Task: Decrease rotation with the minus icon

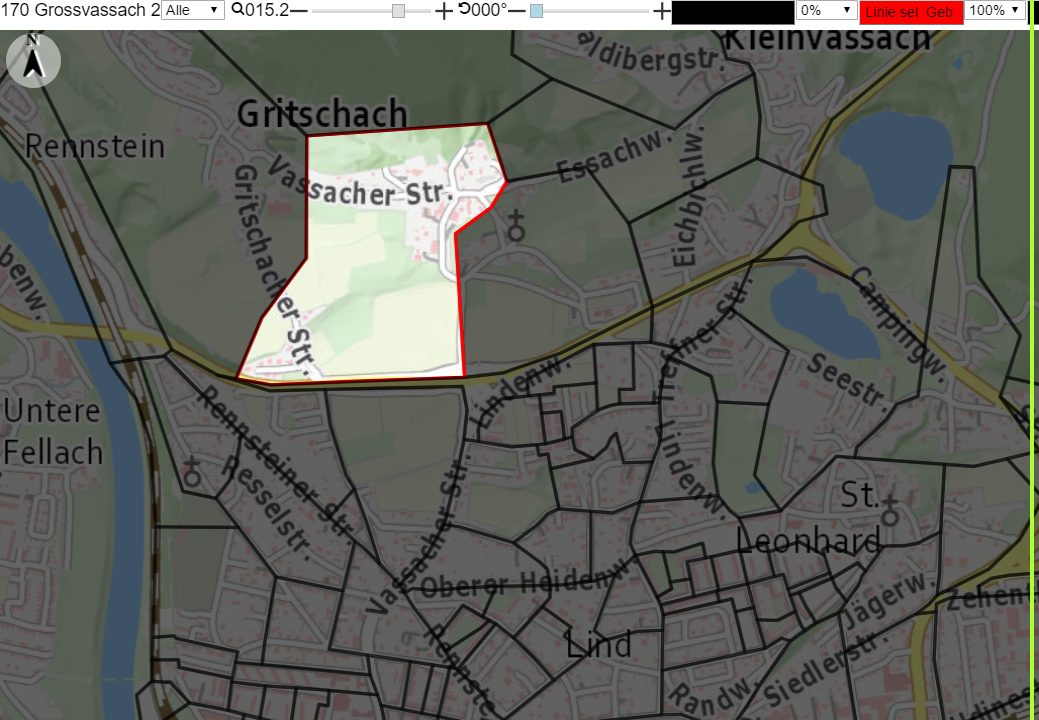Action: (x=517, y=11)
